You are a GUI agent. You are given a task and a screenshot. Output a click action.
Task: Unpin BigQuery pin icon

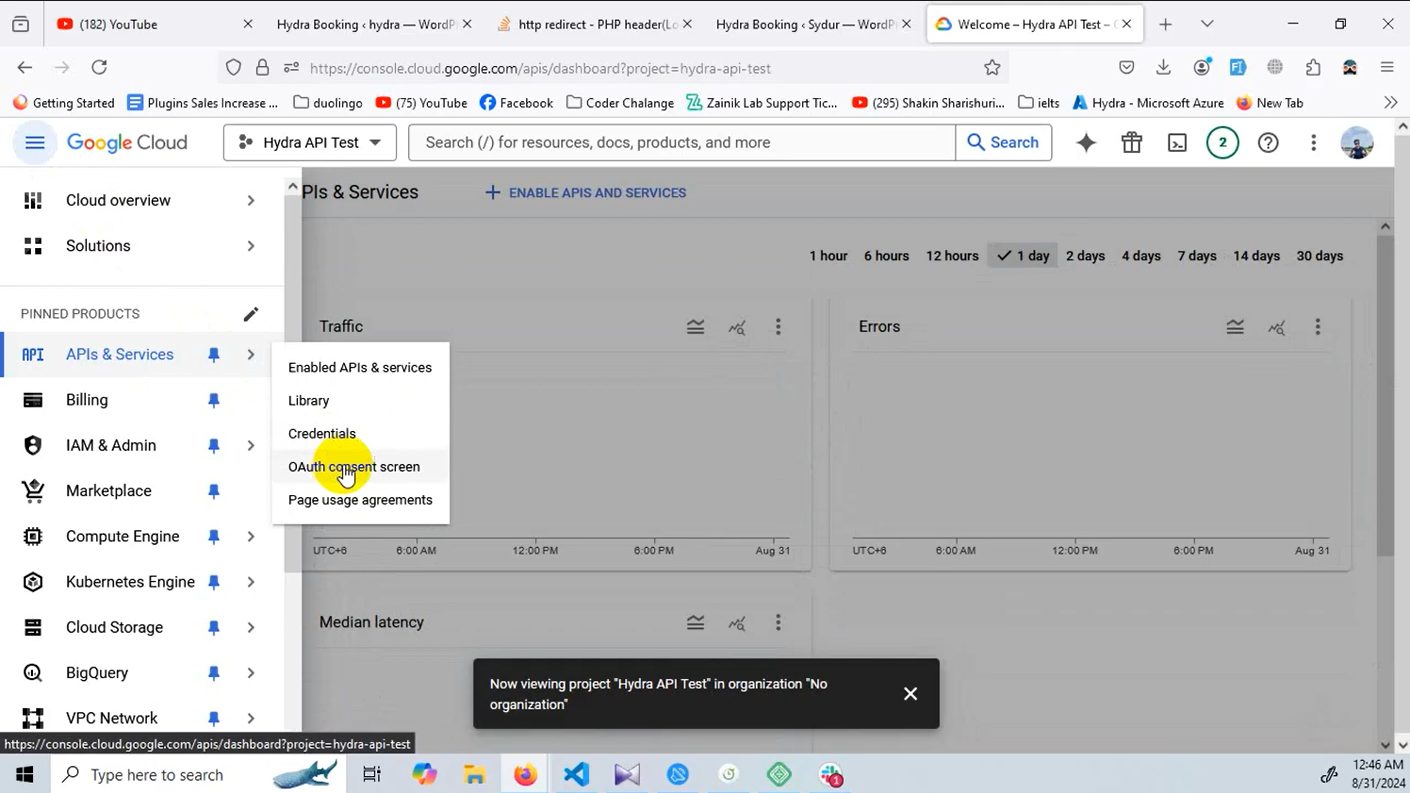point(213,673)
